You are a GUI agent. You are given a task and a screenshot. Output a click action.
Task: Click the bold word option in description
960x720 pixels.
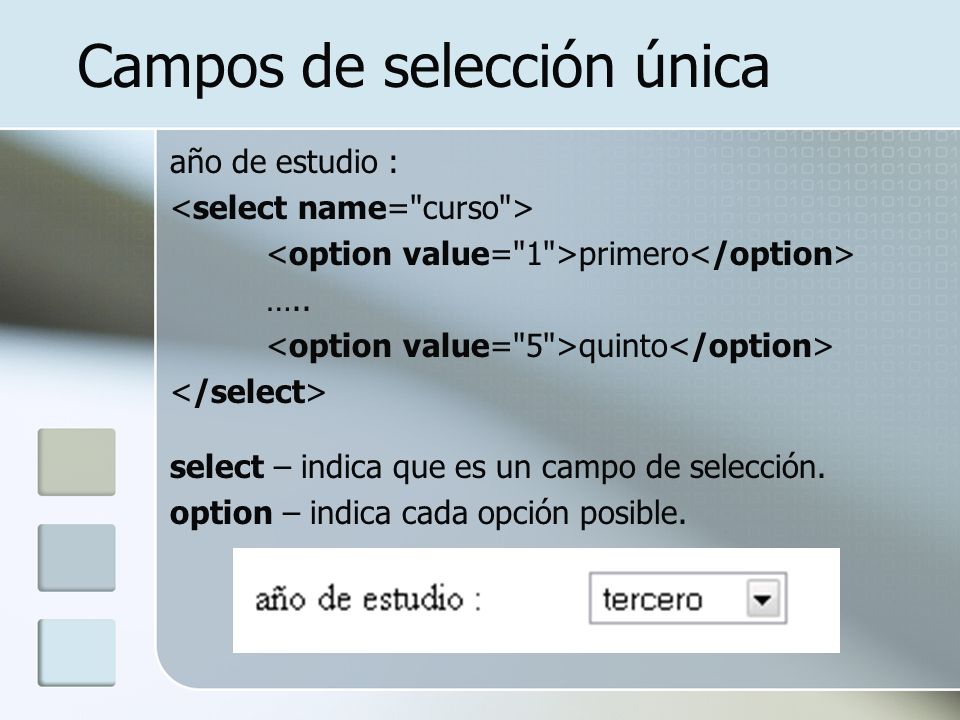click(x=221, y=513)
